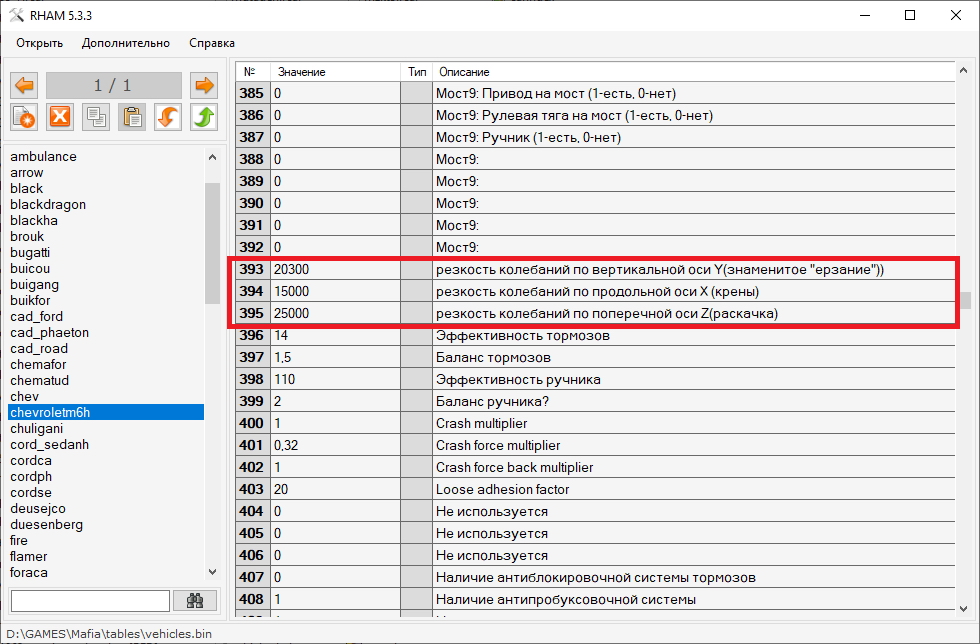The width and height of the screenshot is (980, 644).
Task: Select cad_phaeton in the vehicle list
Action: pyautogui.click(x=49, y=333)
